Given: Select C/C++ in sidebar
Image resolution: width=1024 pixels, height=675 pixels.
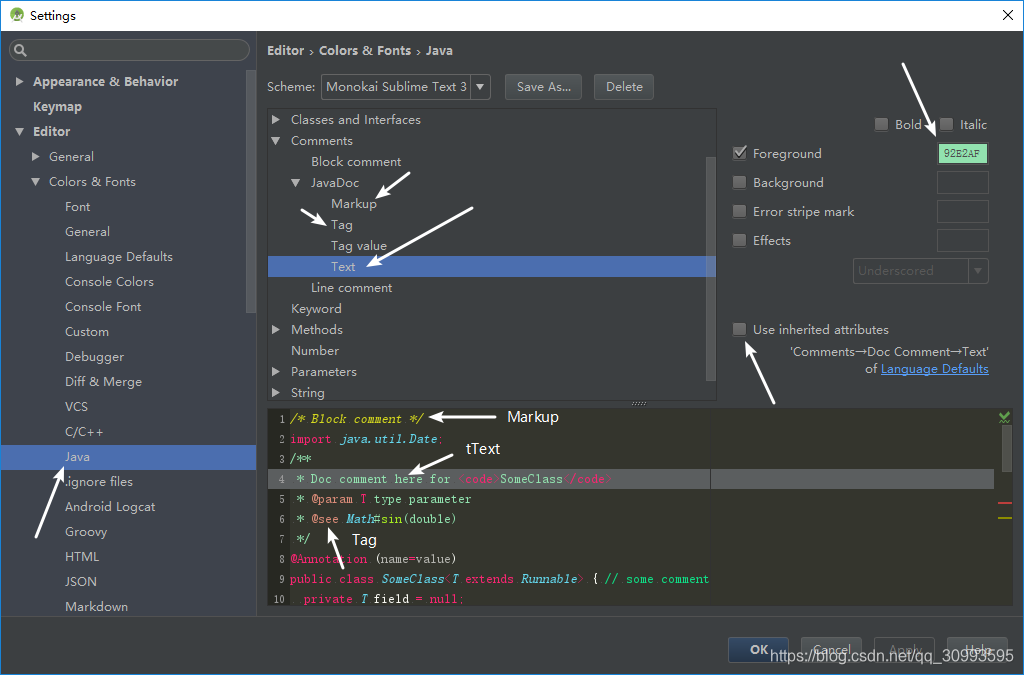Looking at the screenshot, I should (84, 432).
